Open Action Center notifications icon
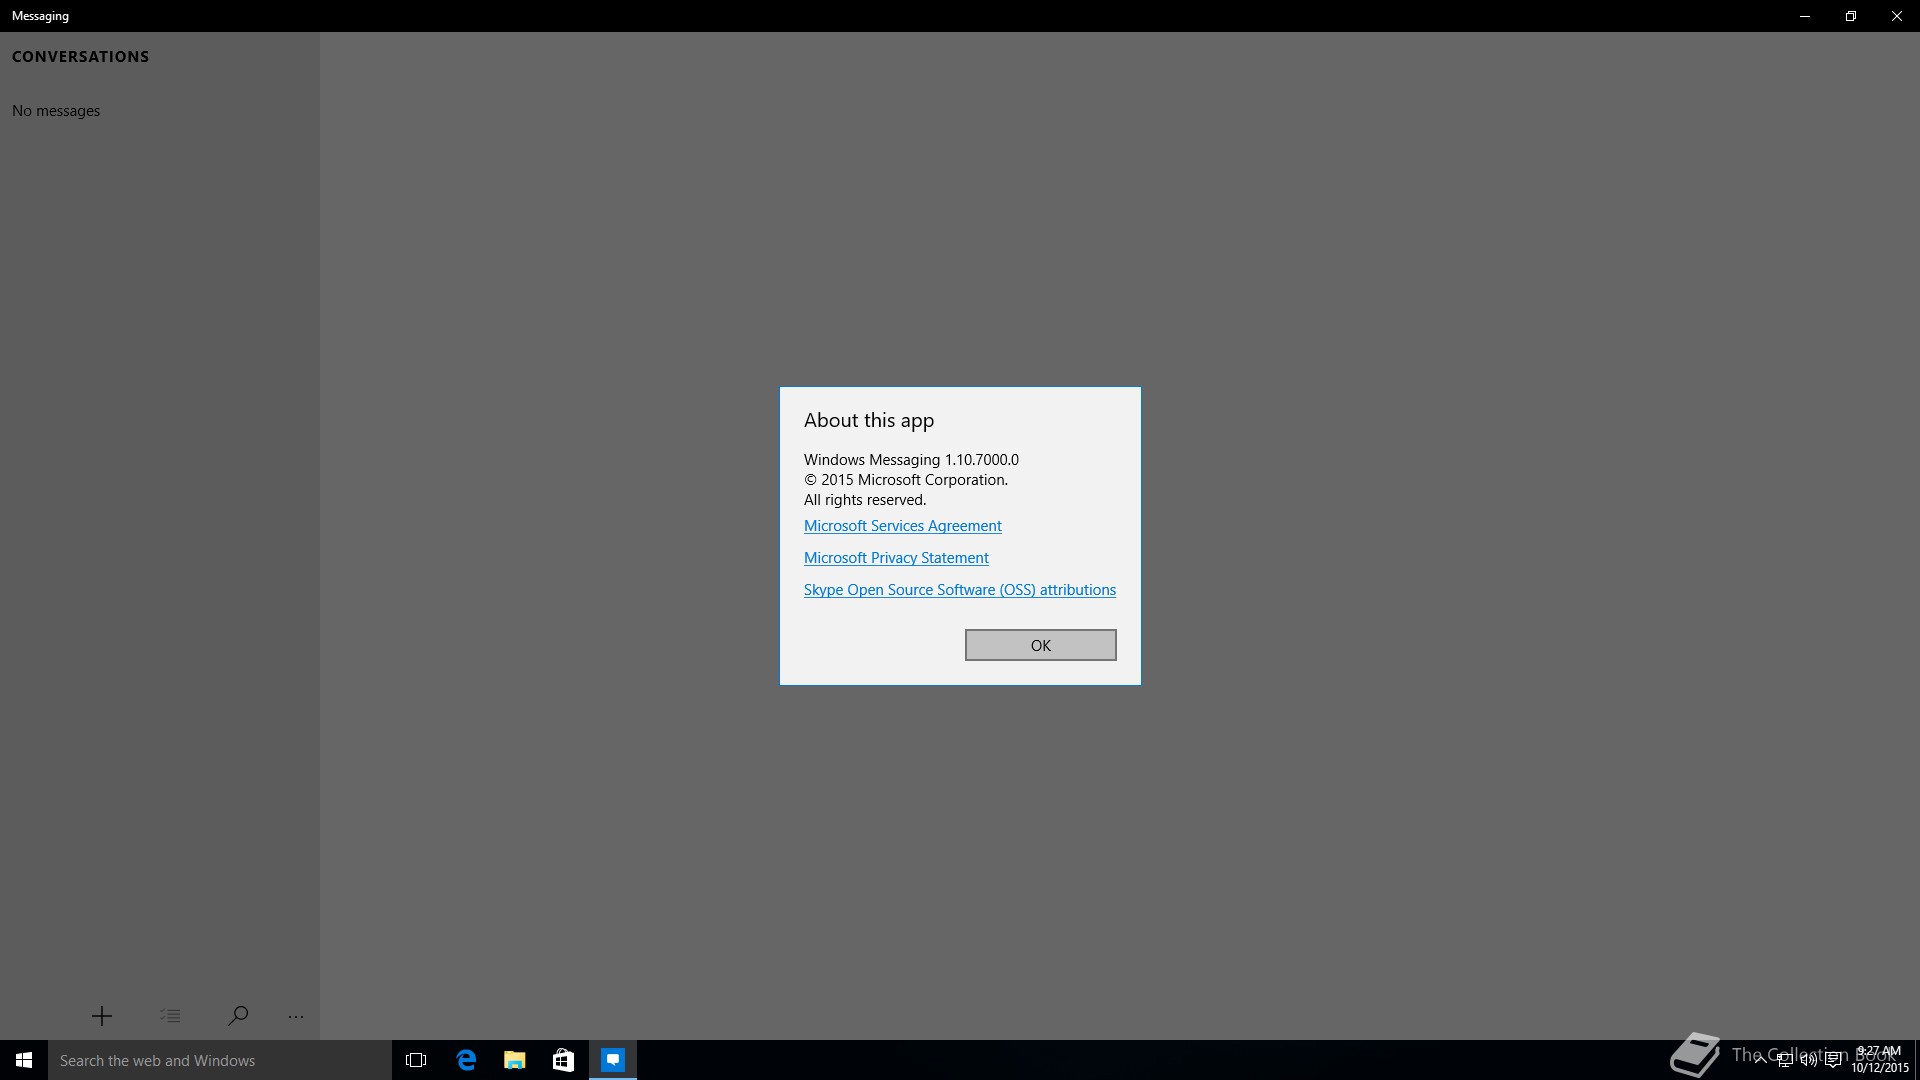Screen dimensions: 1920x1080 coord(1833,1060)
